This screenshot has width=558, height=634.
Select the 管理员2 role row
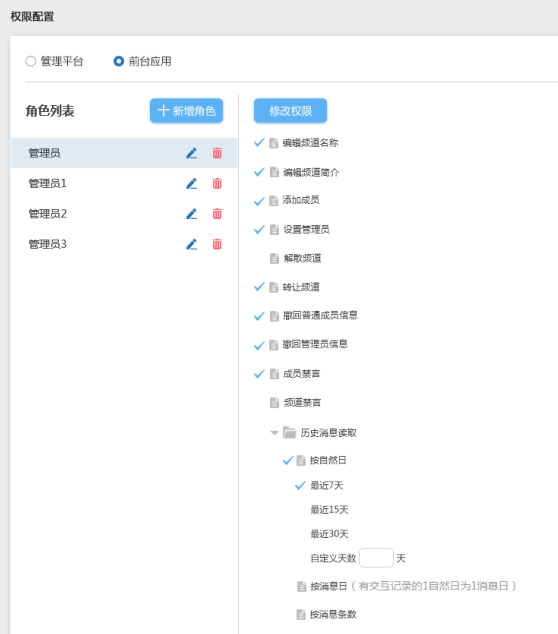(124, 214)
